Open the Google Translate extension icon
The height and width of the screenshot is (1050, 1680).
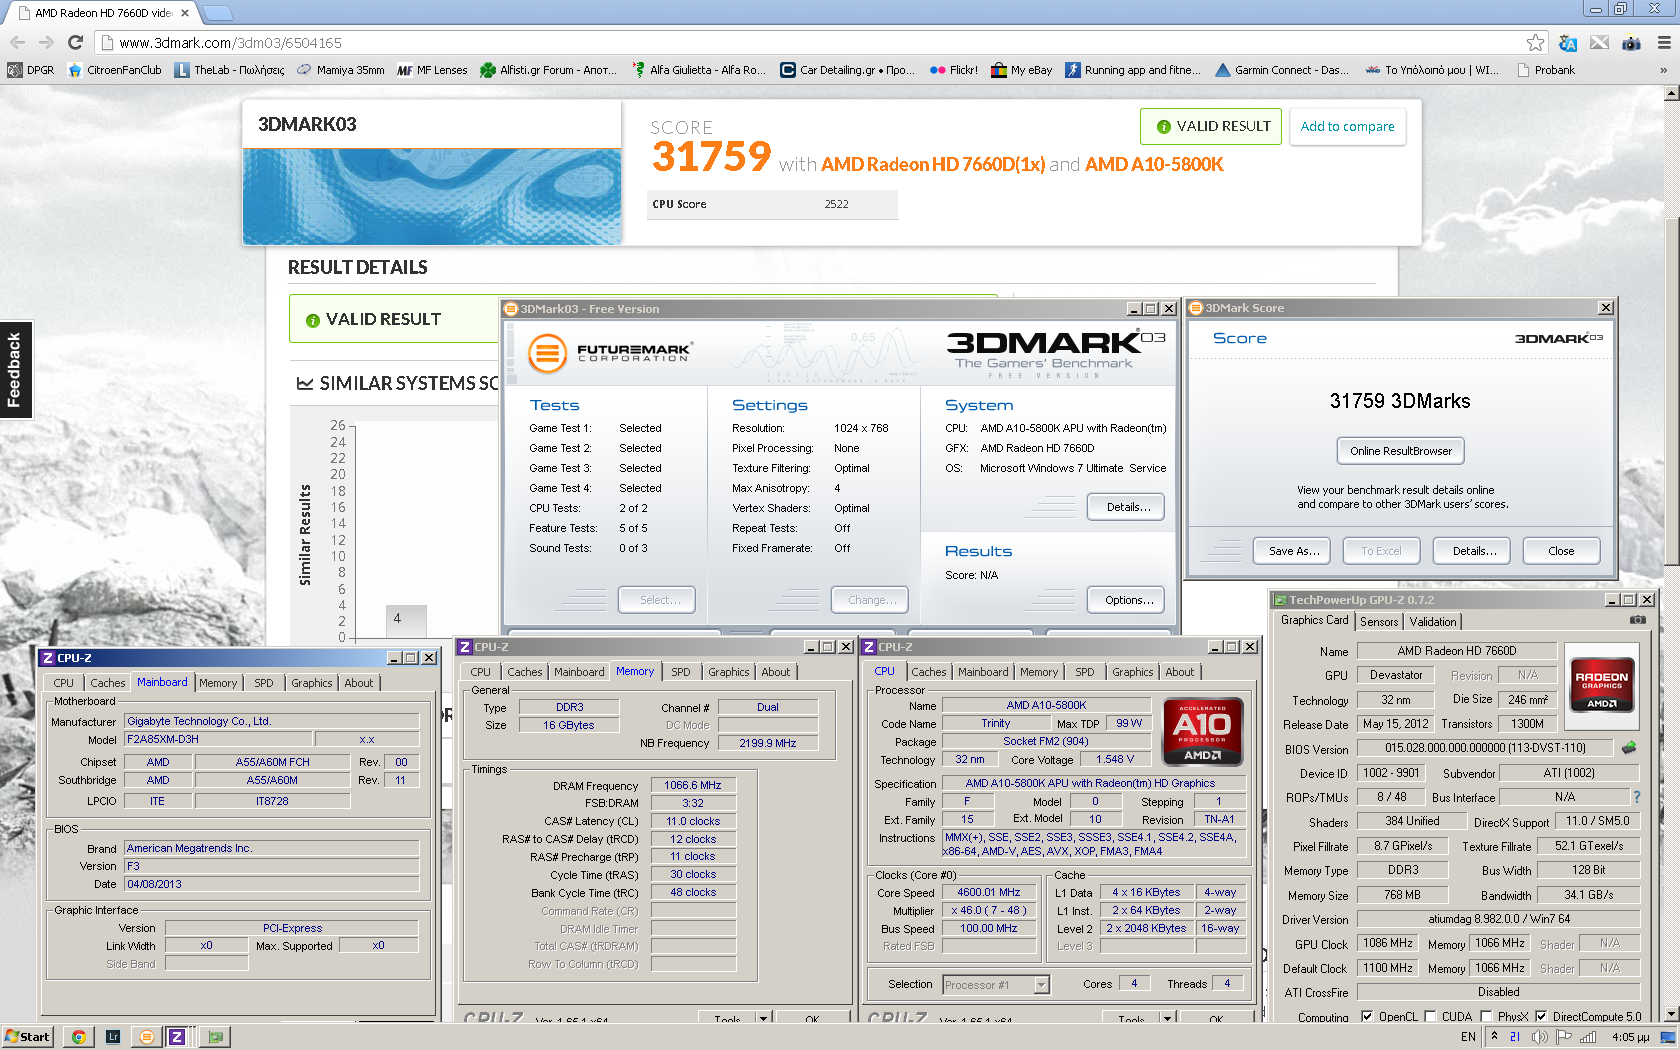1568,42
